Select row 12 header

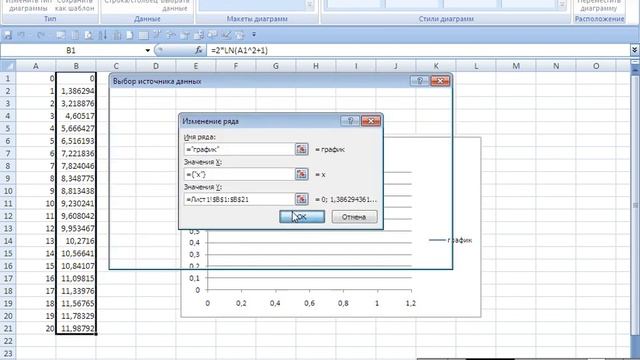coord(8,216)
